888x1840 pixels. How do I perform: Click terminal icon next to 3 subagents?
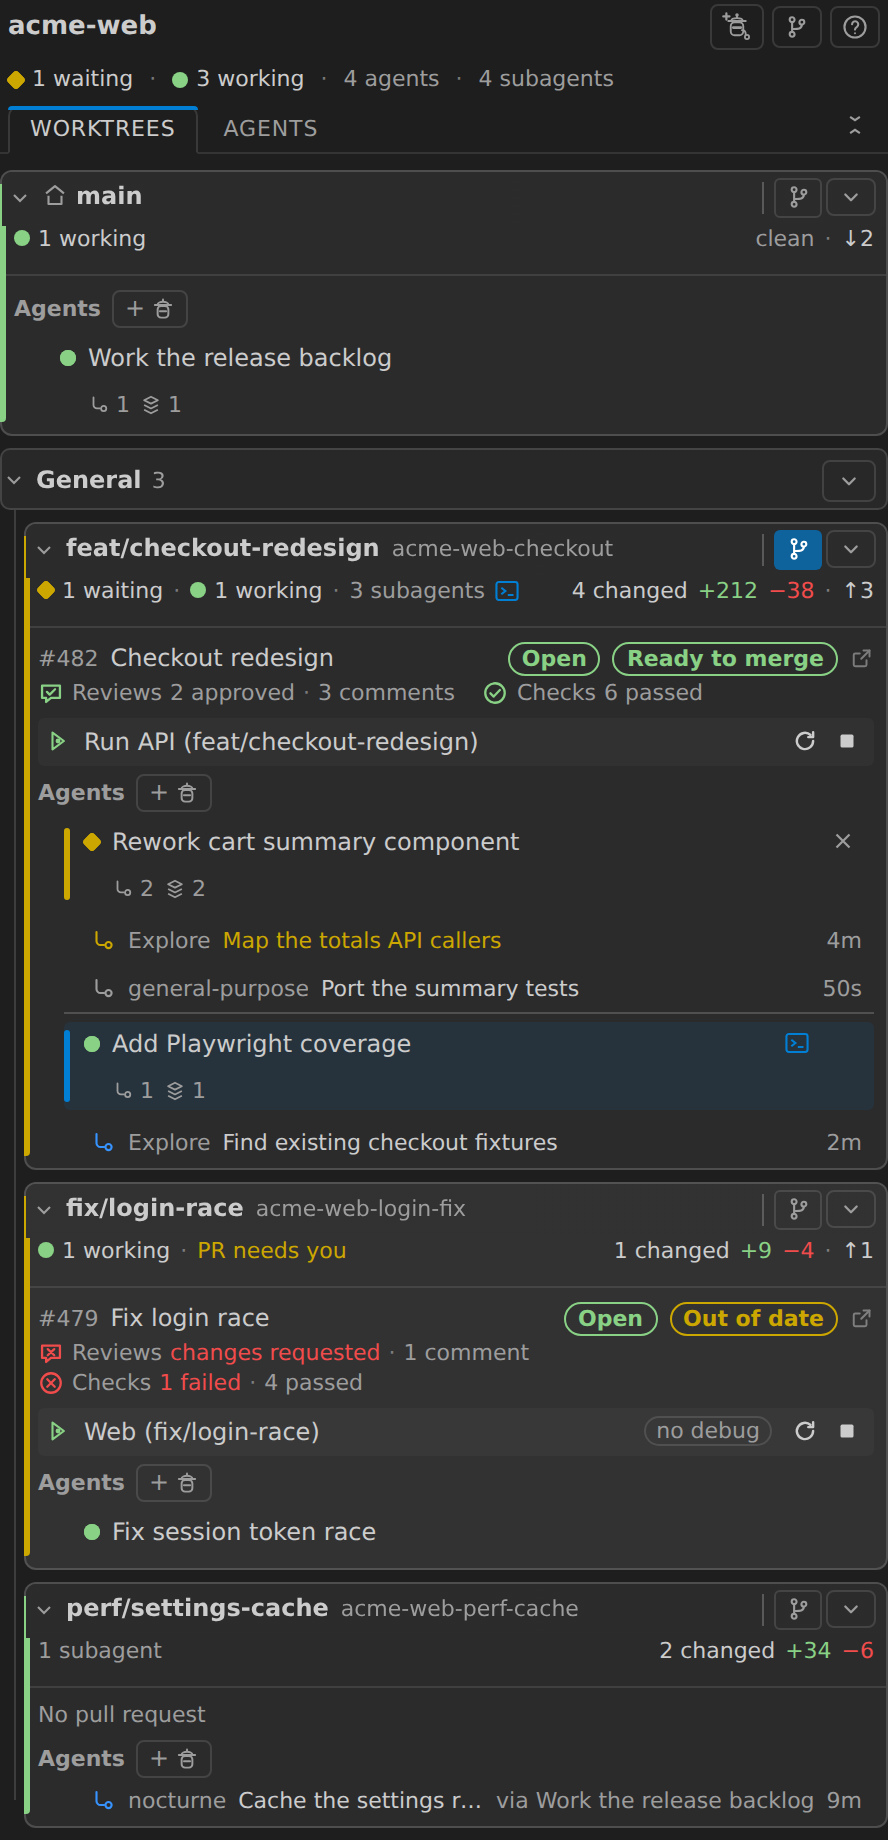[508, 591]
